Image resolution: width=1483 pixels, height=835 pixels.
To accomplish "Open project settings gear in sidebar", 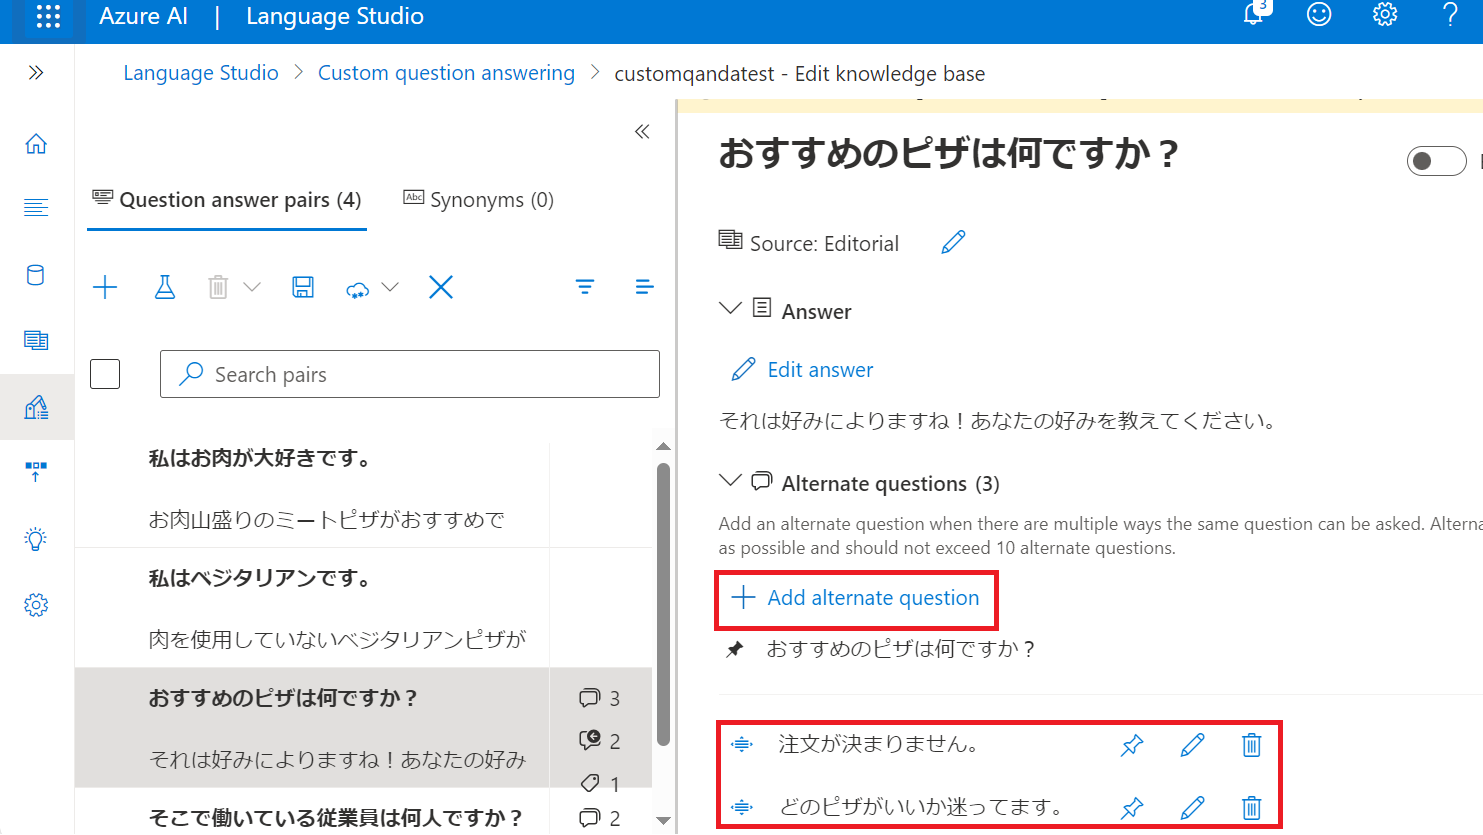I will (x=36, y=605).
